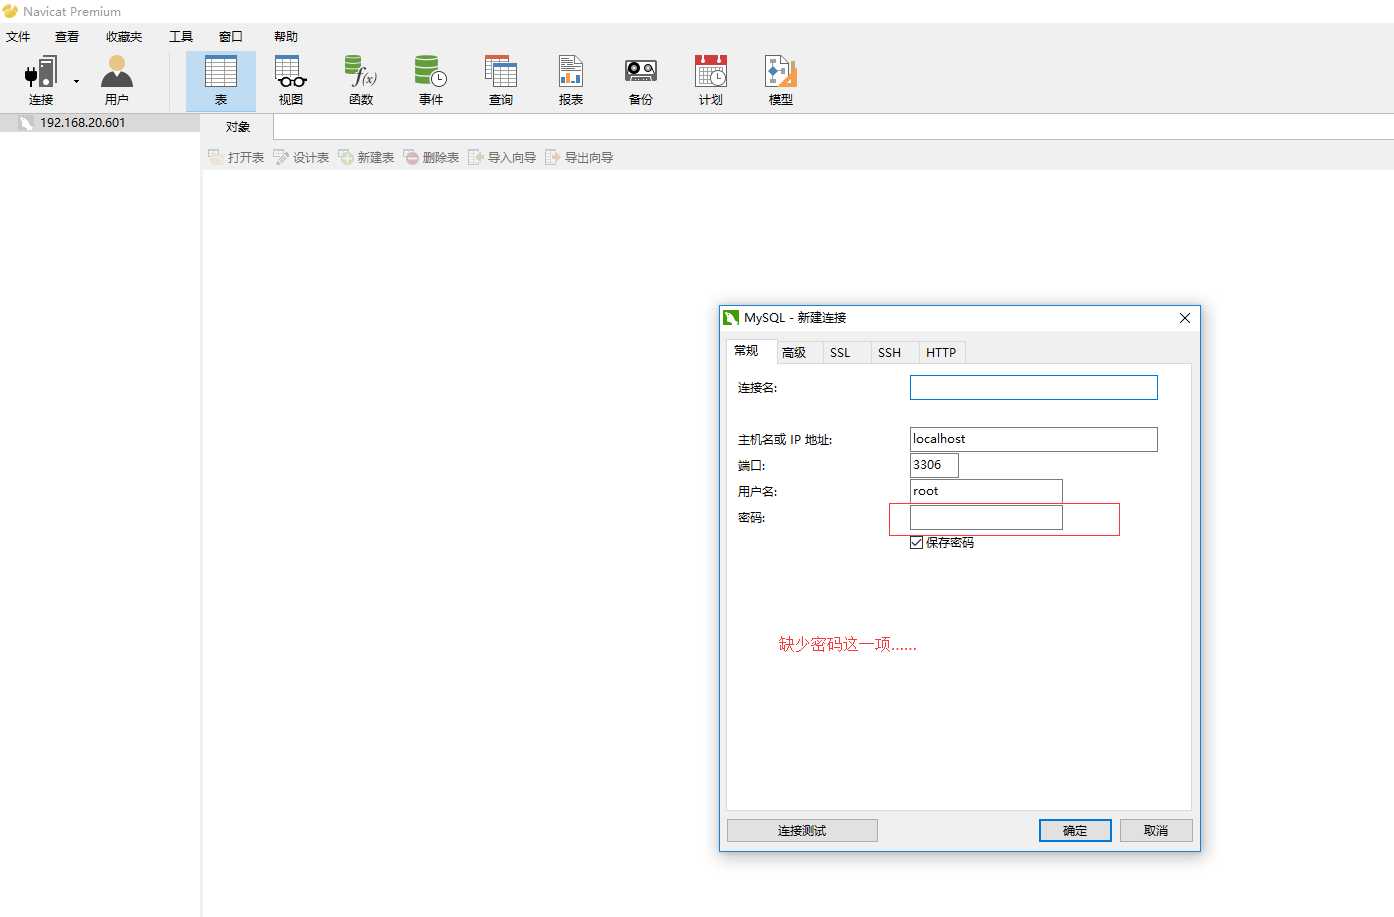The height and width of the screenshot is (917, 1394).
Task: Open the Schedule (计划) toolbar icon
Action: [711, 81]
